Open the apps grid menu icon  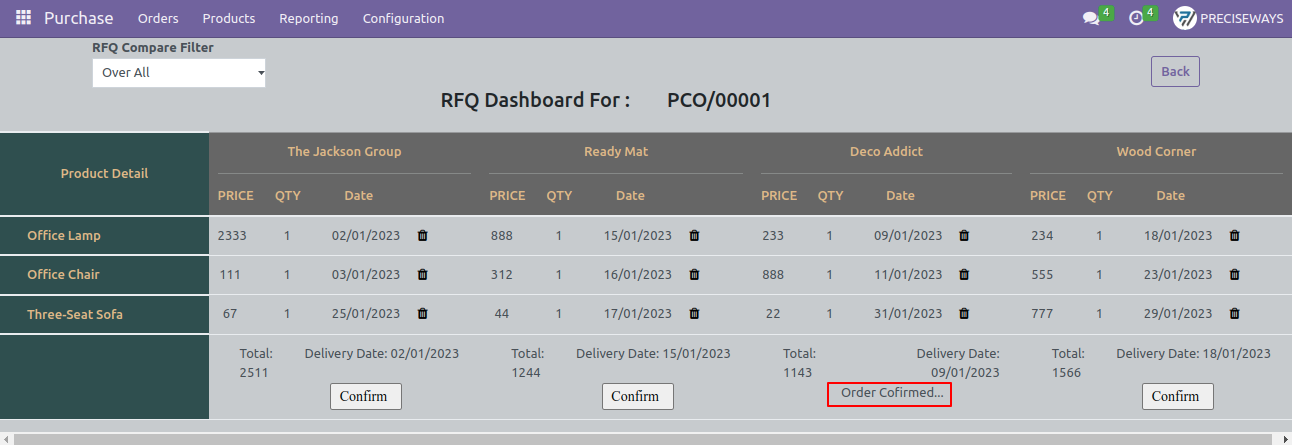23,18
